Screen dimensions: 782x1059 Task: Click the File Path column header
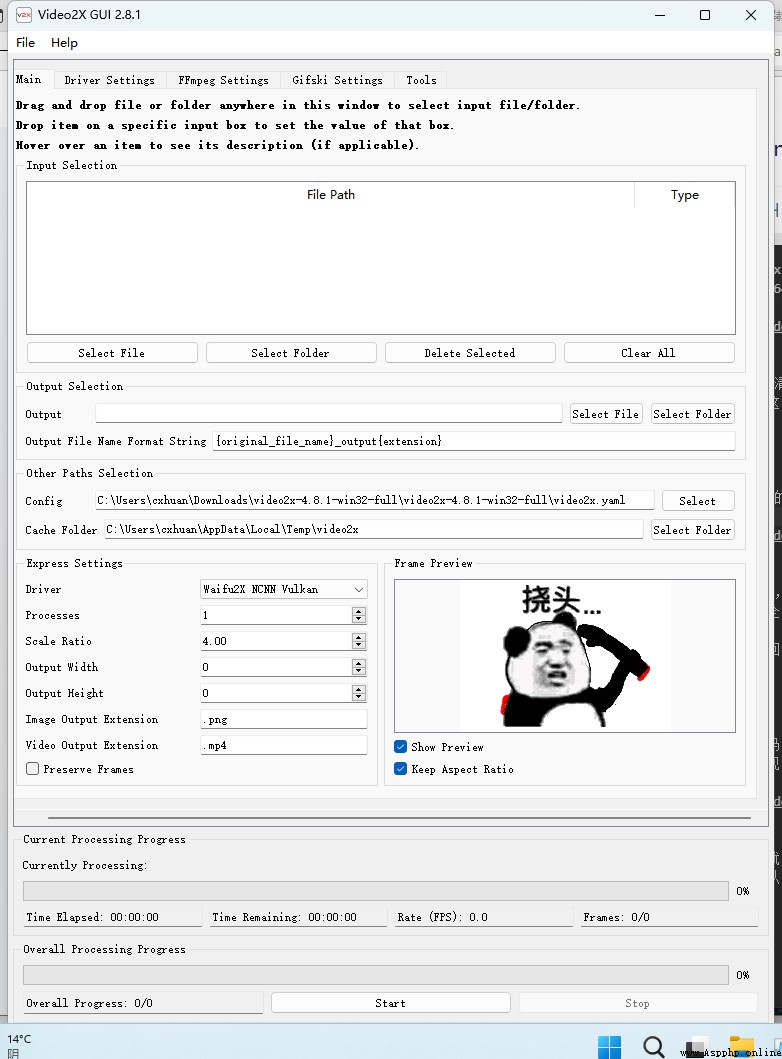click(331, 195)
